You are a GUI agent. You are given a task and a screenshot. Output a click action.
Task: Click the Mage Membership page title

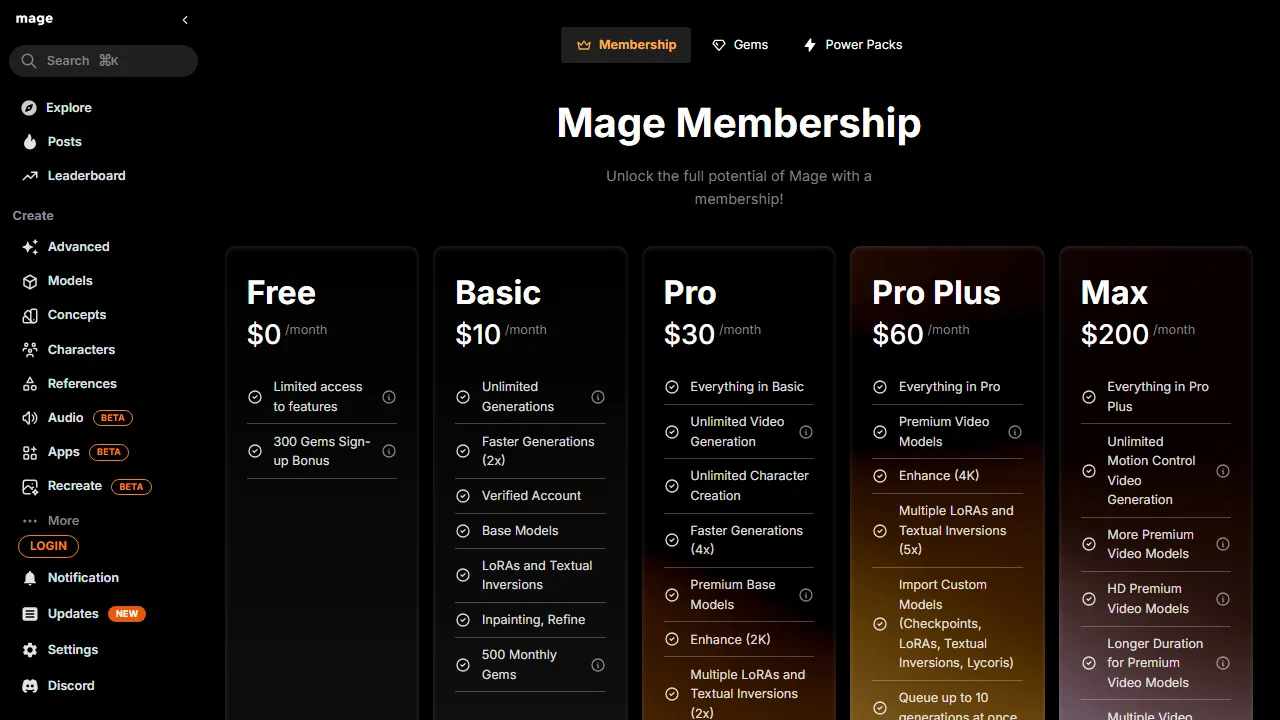[739, 123]
